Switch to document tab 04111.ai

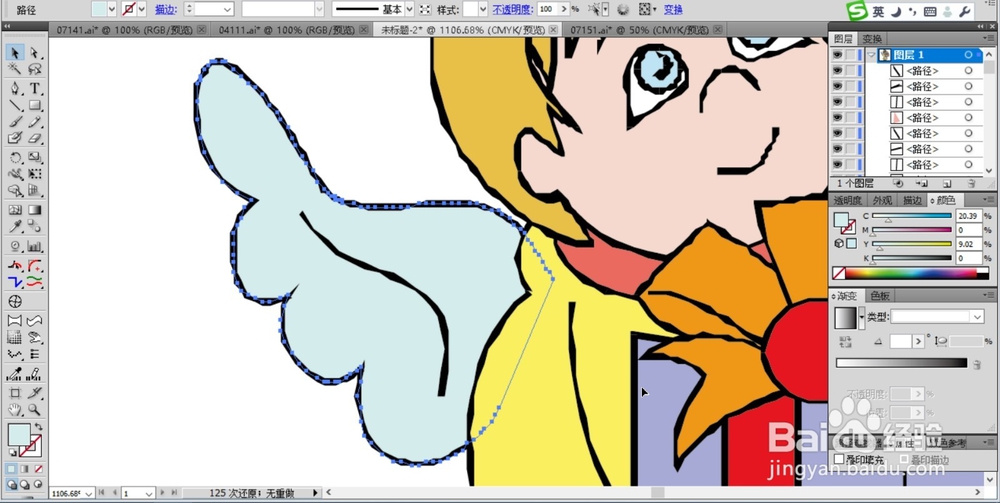coord(288,29)
